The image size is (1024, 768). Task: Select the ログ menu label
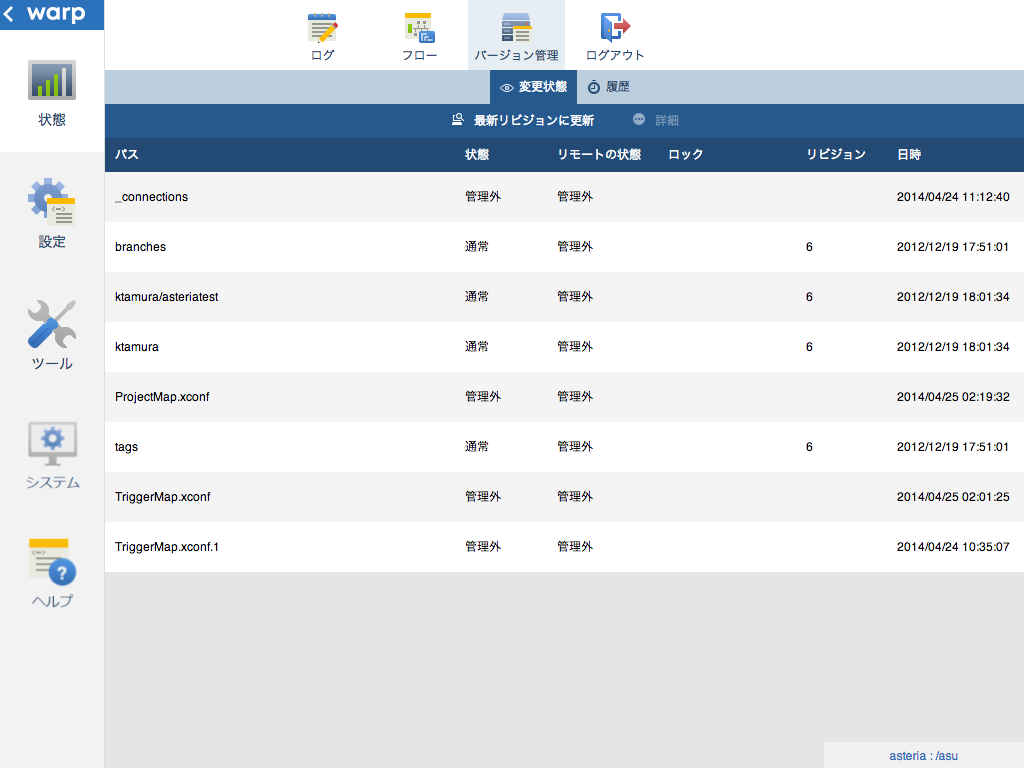tap(323, 56)
